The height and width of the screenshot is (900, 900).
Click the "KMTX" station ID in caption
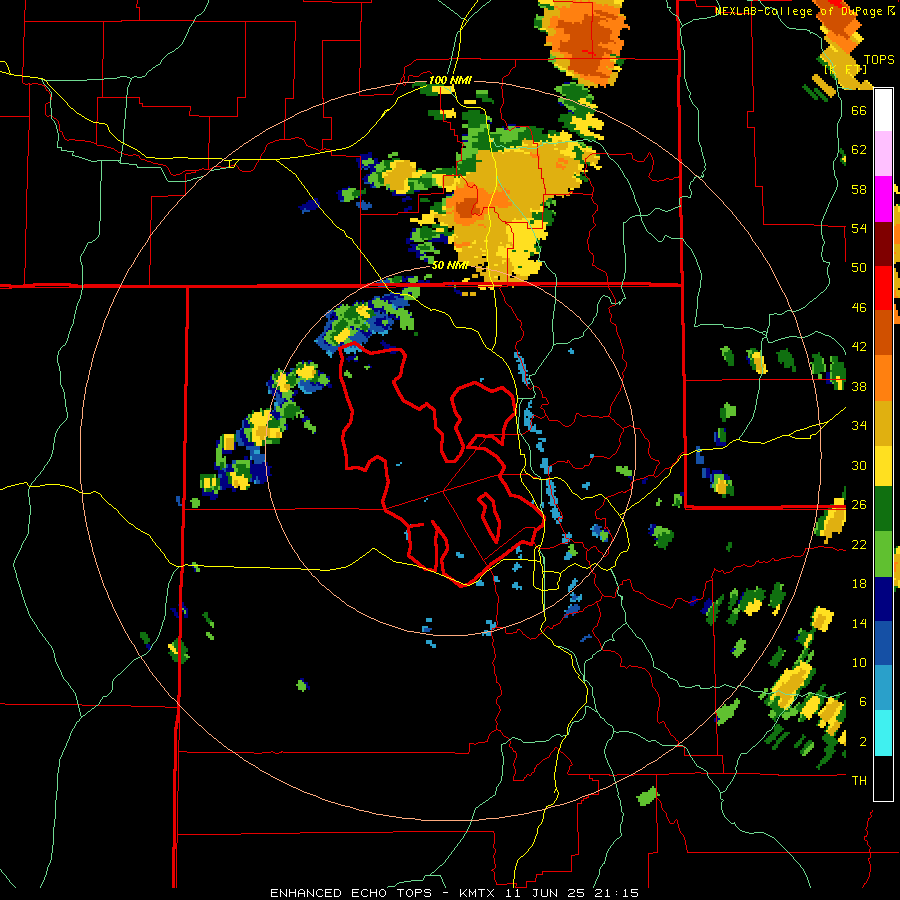tap(476, 893)
